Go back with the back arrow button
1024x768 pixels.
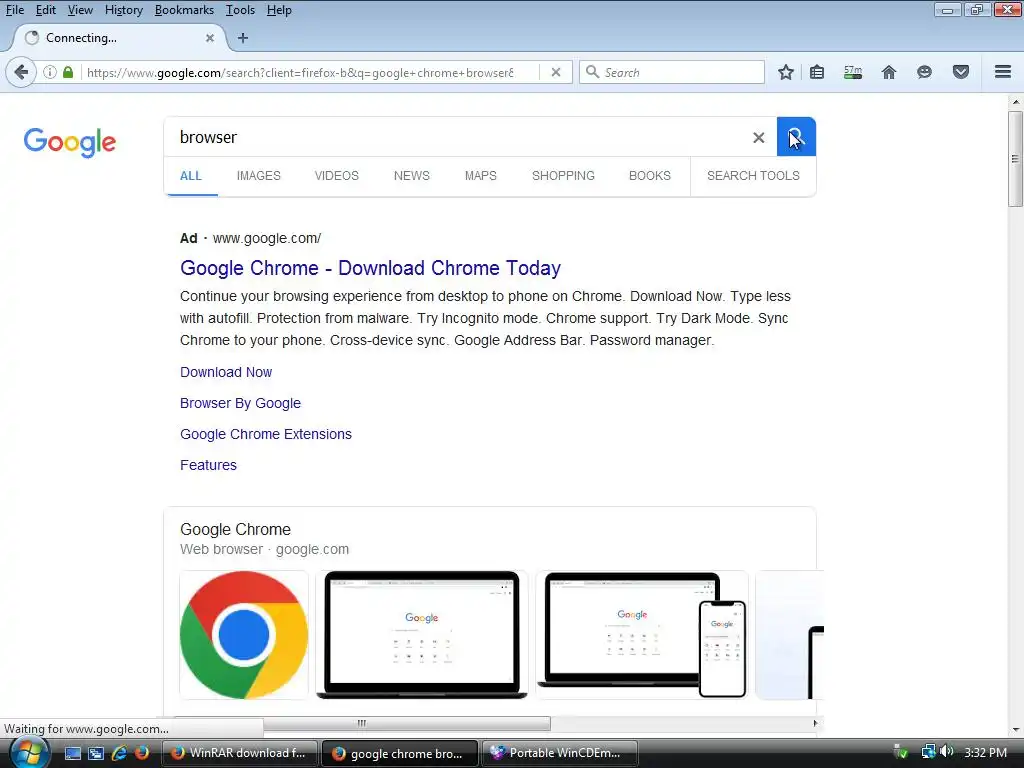coord(21,72)
